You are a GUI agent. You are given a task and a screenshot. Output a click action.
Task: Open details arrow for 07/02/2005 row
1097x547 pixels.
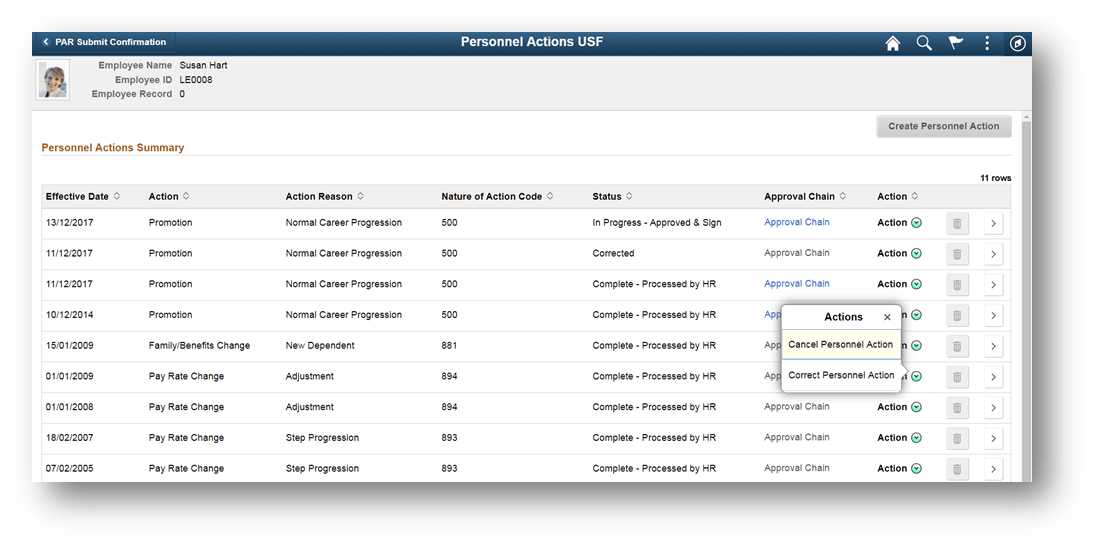(x=993, y=469)
